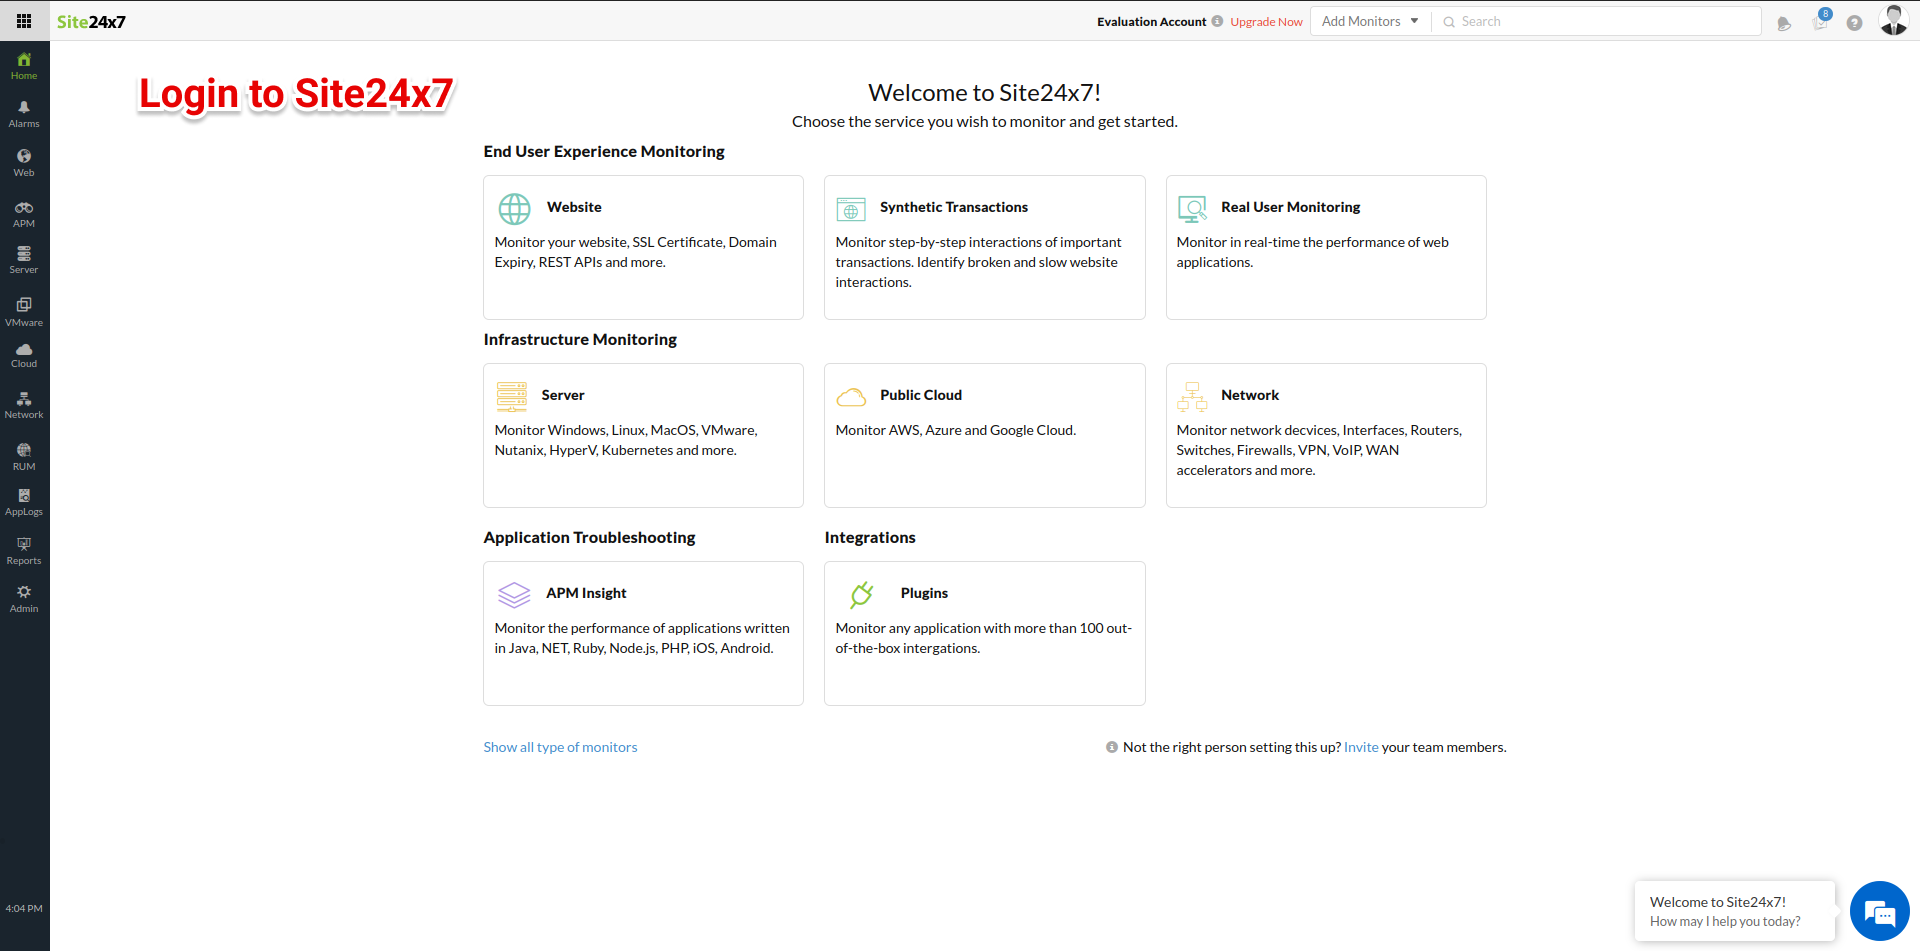Expand the Add Monitors dropdown
Screen dimensions: 1920x951
pyautogui.click(x=1370, y=21)
